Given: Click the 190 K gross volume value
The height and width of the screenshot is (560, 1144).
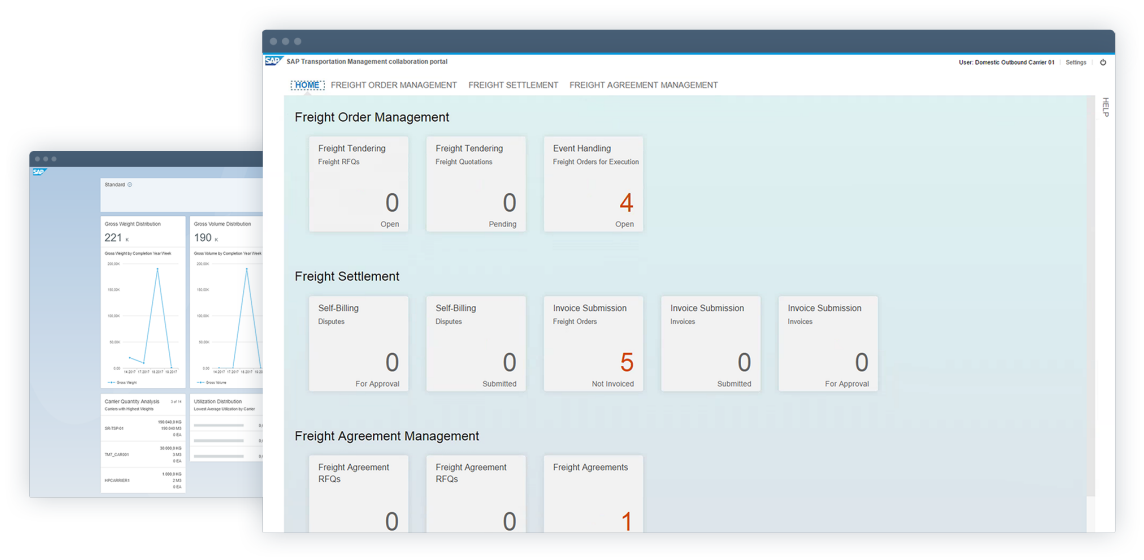Looking at the screenshot, I should coord(206,238).
